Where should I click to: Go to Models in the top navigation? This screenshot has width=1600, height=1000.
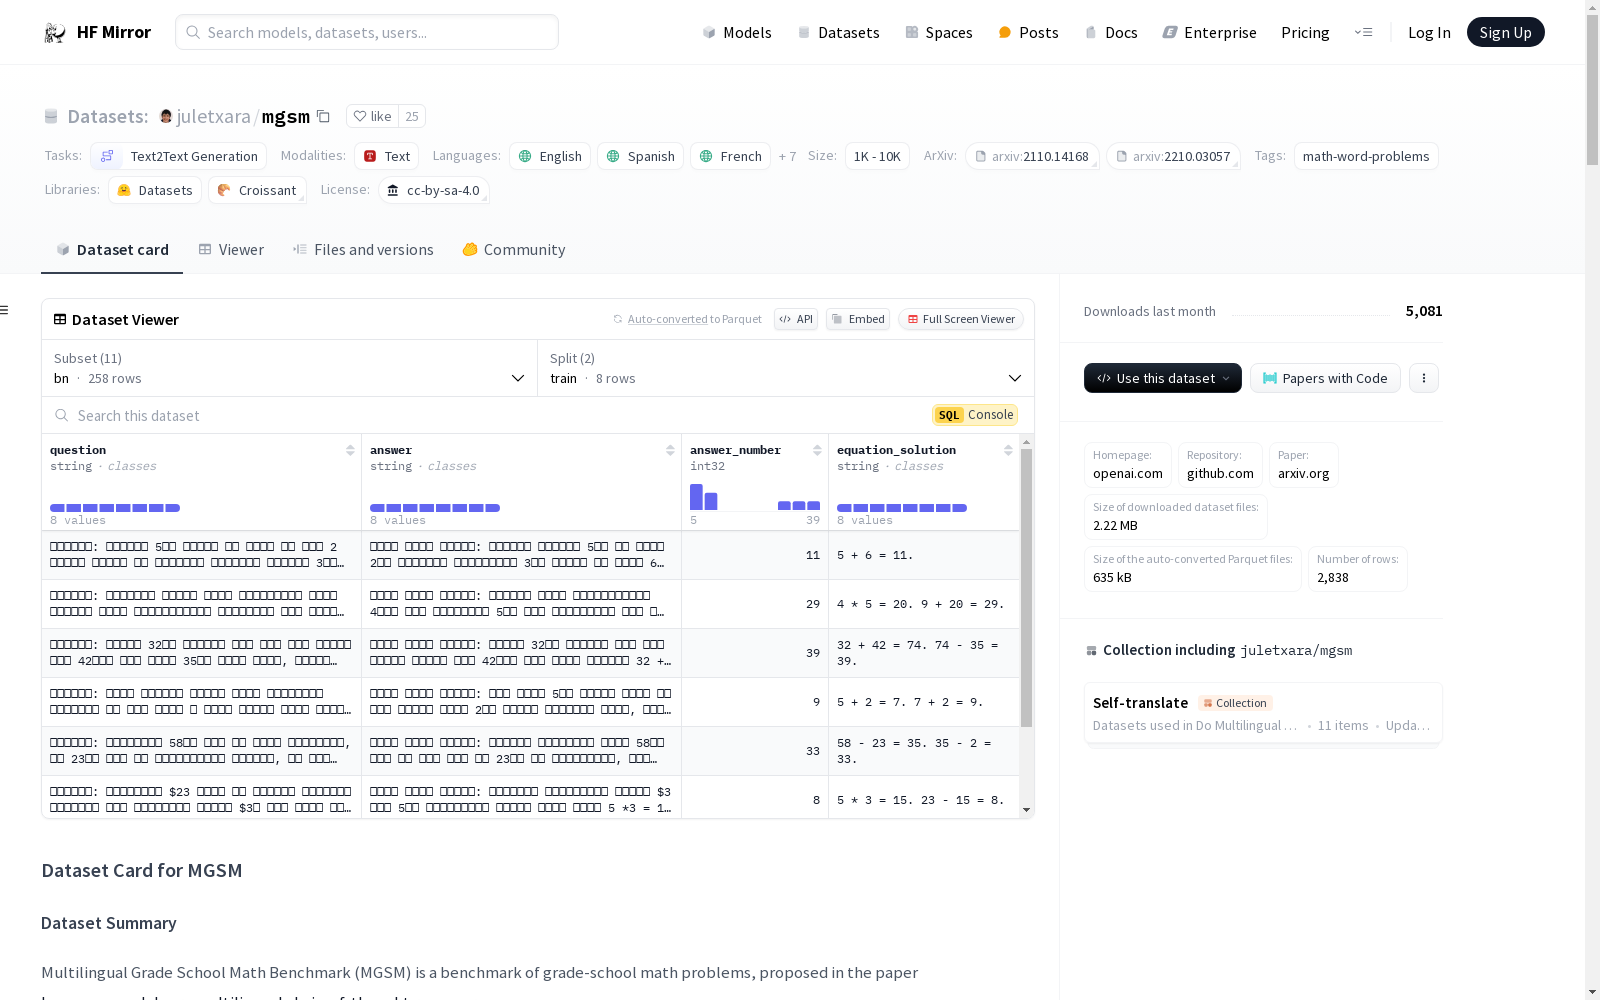pos(737,33)
